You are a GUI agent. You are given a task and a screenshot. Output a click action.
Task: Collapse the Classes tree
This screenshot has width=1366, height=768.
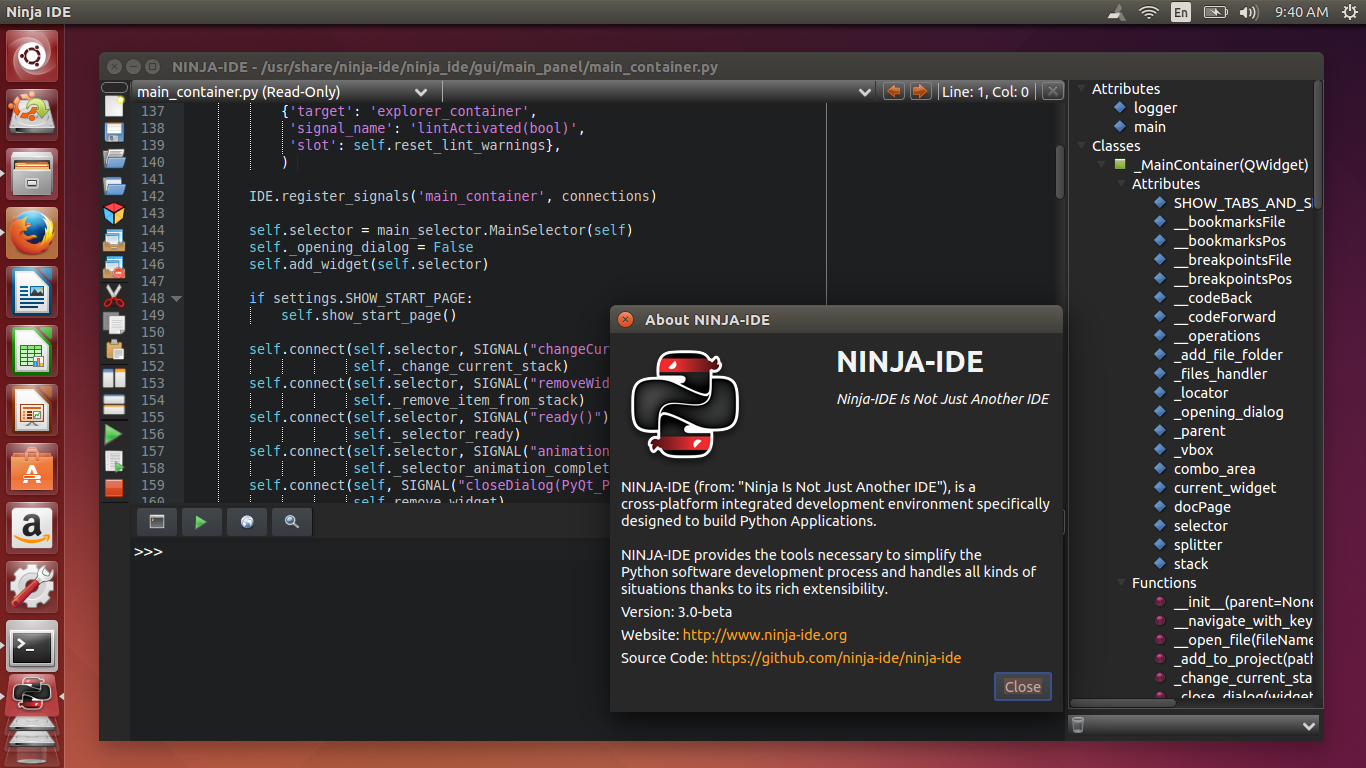(x=1080, y=145)
